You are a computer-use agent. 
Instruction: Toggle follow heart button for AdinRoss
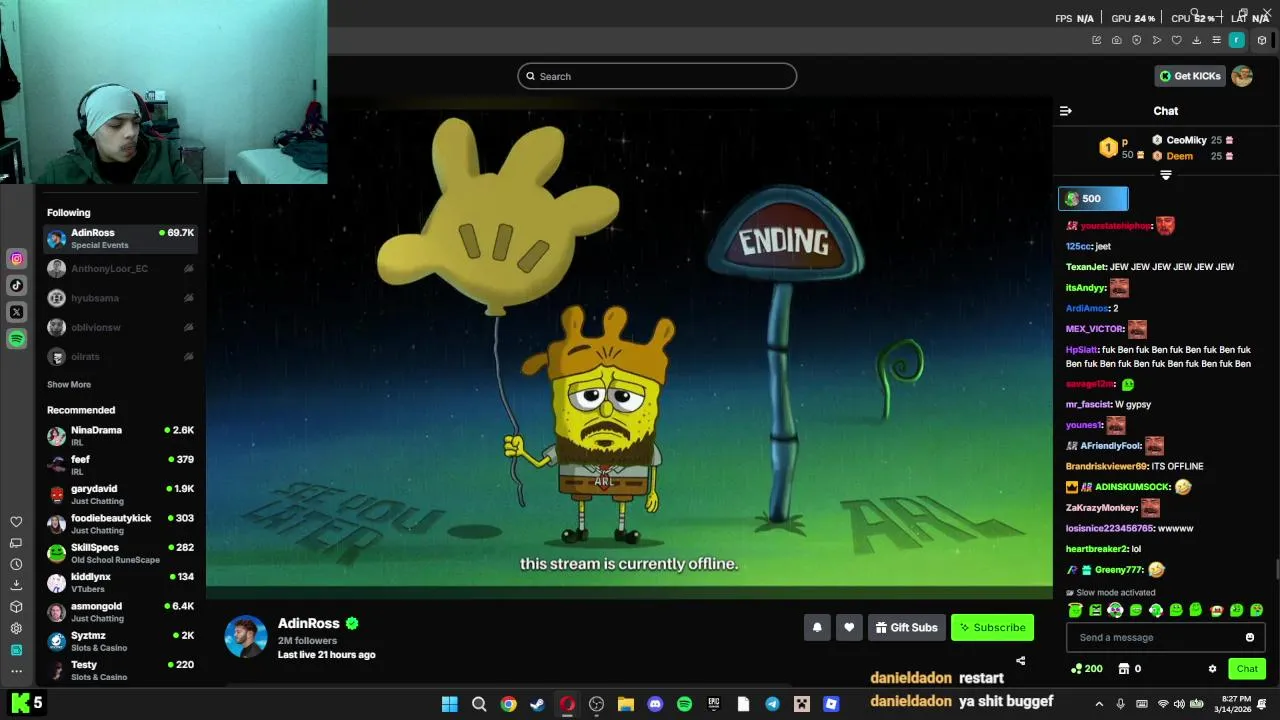(x=849, y=627)
